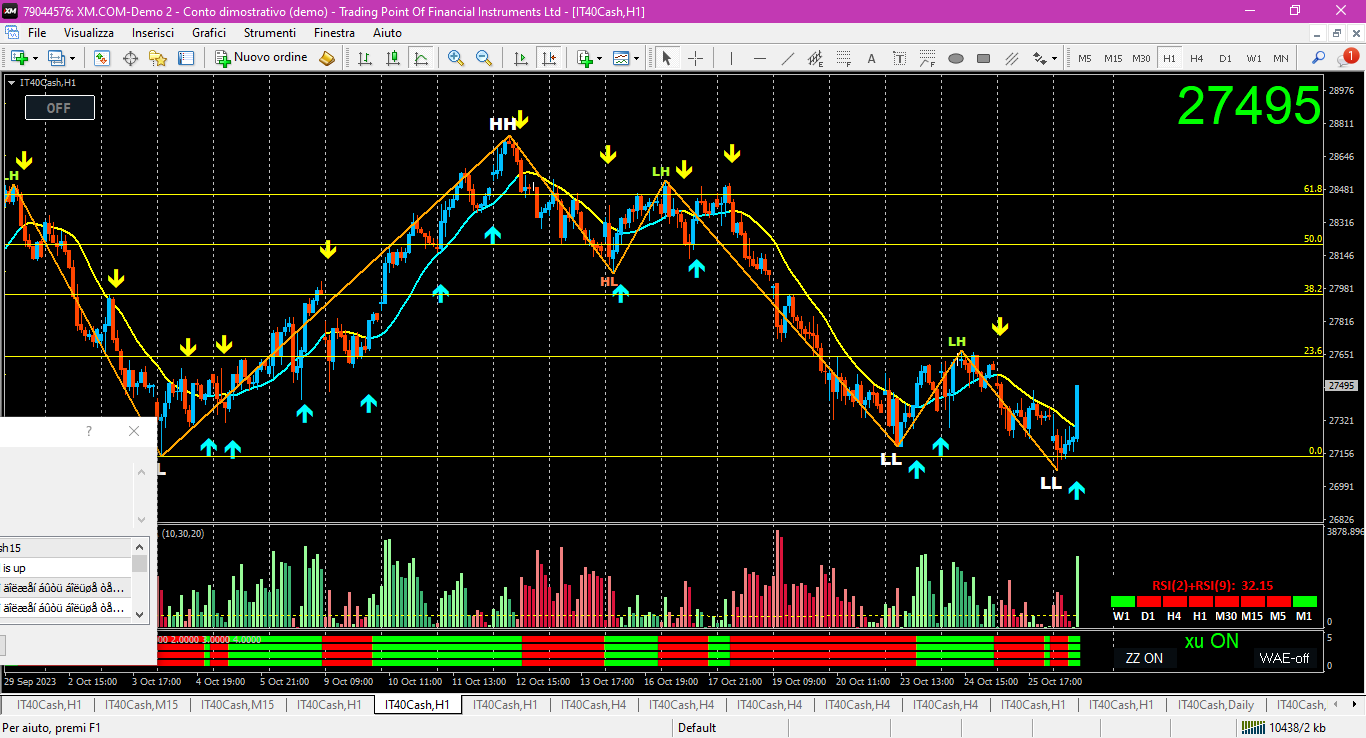Expand the indicators dropdown arrow
Viewport: 1366px width, 738px height.
599,59
